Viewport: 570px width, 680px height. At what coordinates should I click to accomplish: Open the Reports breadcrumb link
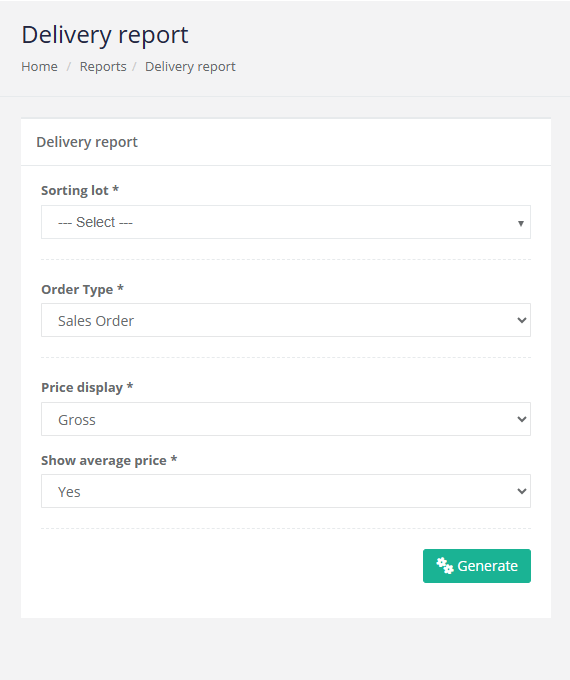coord(103,66)
